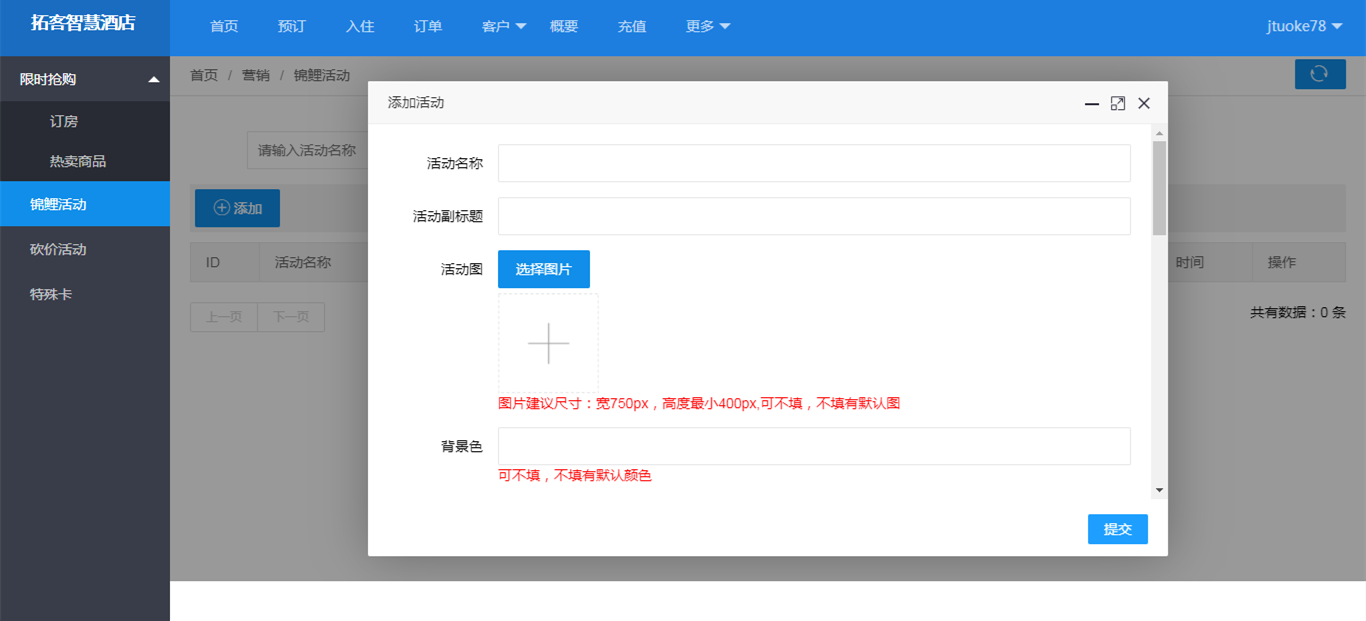Expand the 客户 dropdown menu

504,27
